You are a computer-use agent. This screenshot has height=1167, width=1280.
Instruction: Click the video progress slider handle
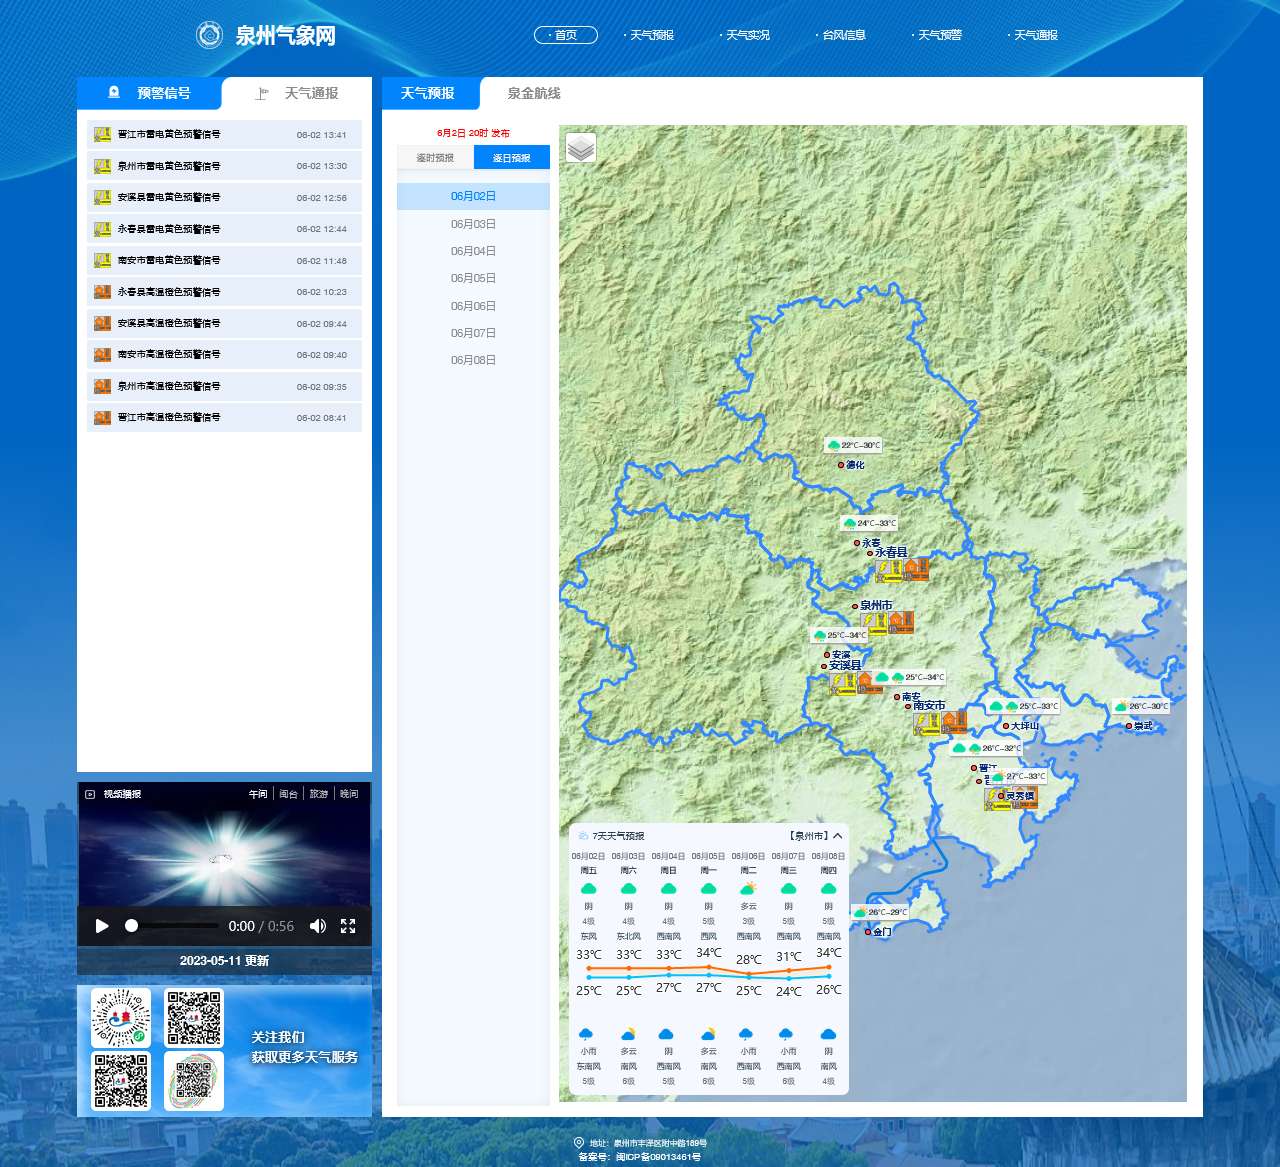click(131, 926)
